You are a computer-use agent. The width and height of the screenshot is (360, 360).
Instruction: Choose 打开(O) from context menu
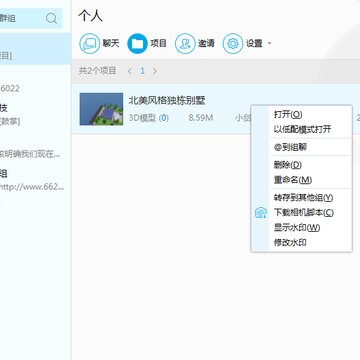[288, 114]
